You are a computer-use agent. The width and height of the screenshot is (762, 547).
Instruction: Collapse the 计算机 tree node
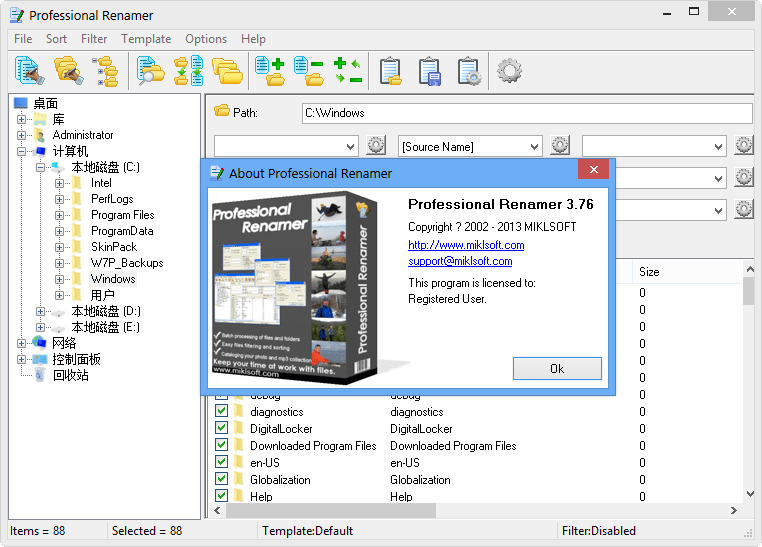21,151
